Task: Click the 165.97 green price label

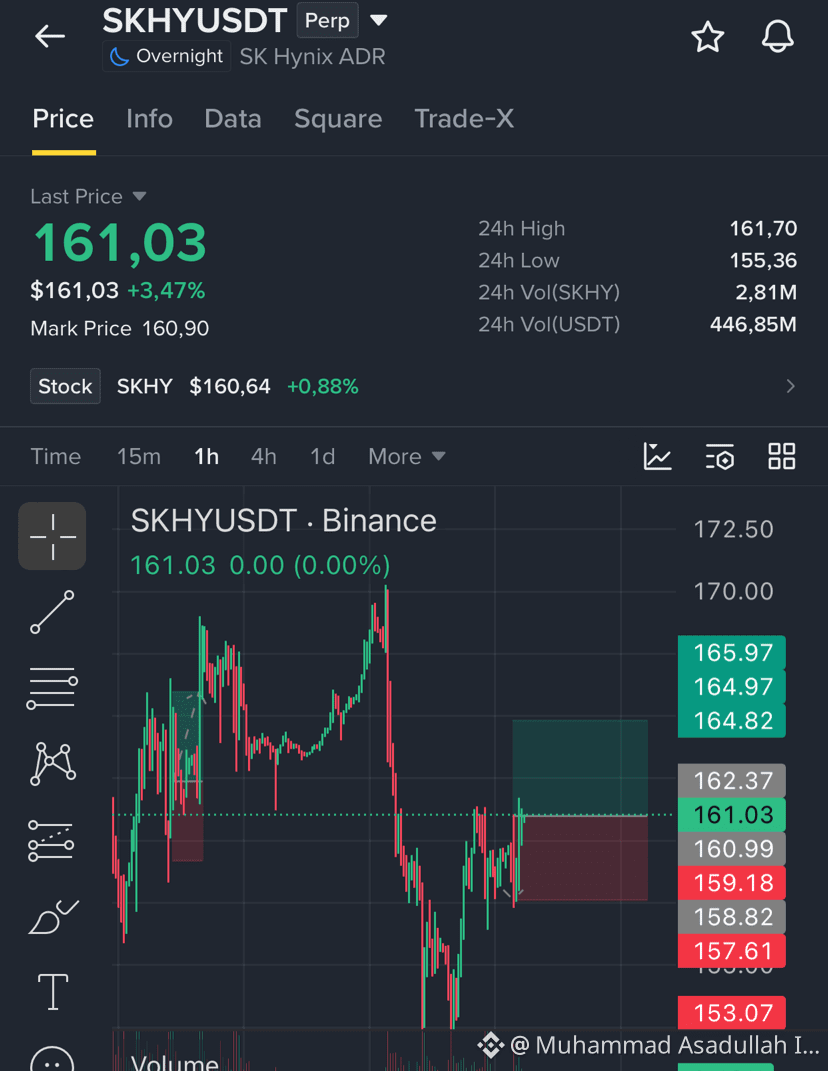Action: 732,652
